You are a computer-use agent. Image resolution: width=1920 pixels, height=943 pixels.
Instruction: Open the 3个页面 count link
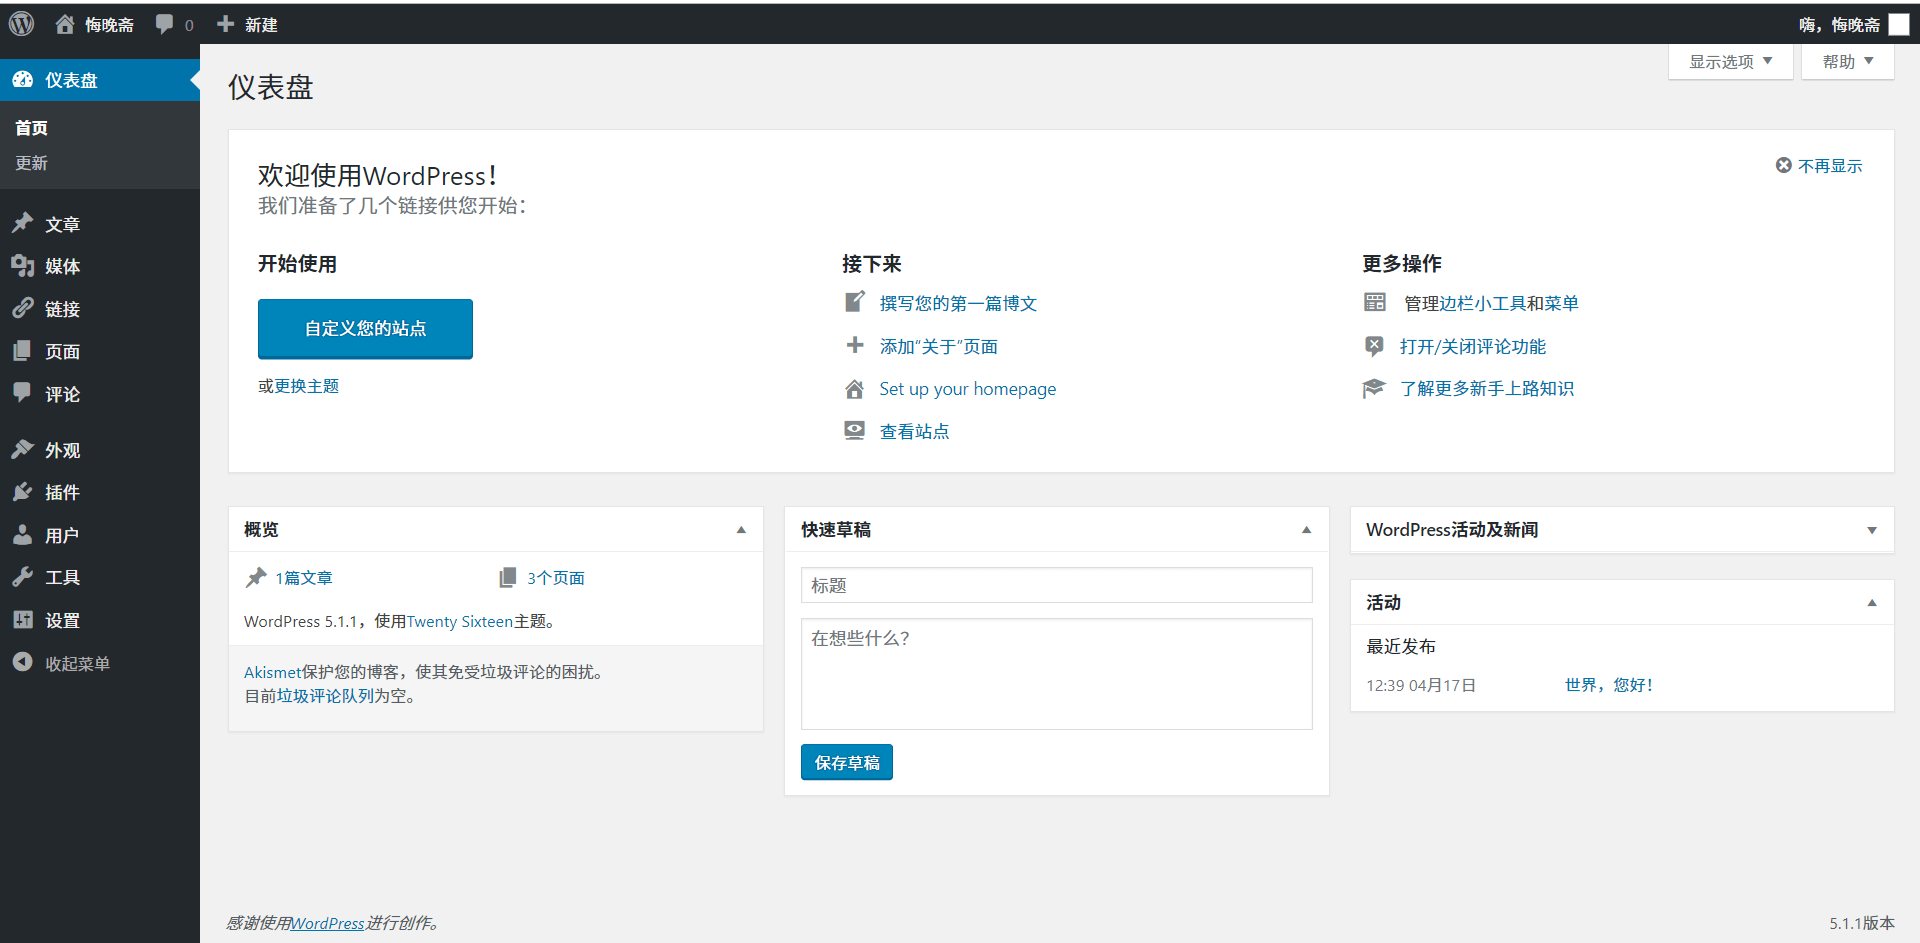[556, 578]
